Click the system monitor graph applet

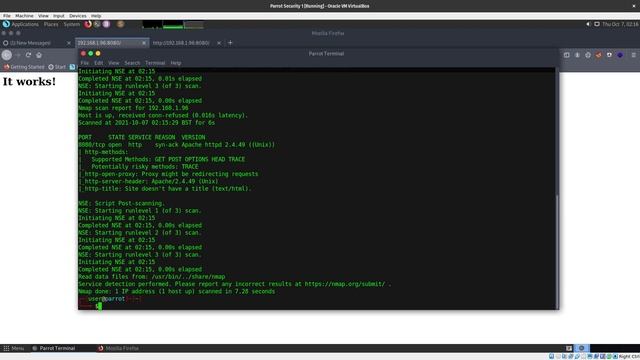click(173, 24)
